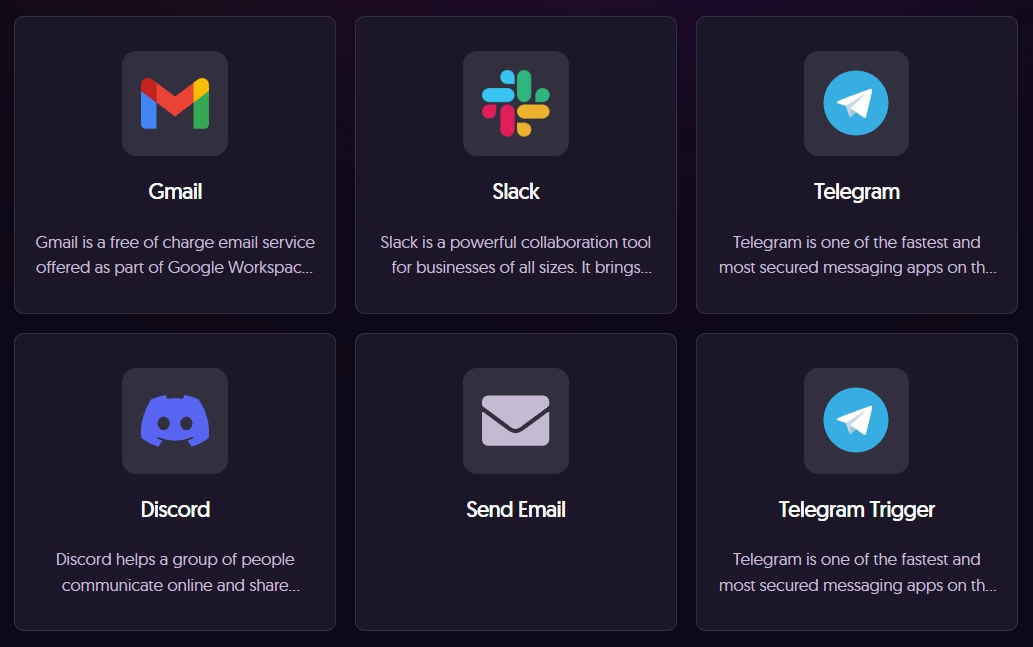This screenshot has width=1033, height=647.
Task: Open the Gmail title link
Action: click(175, 191)
